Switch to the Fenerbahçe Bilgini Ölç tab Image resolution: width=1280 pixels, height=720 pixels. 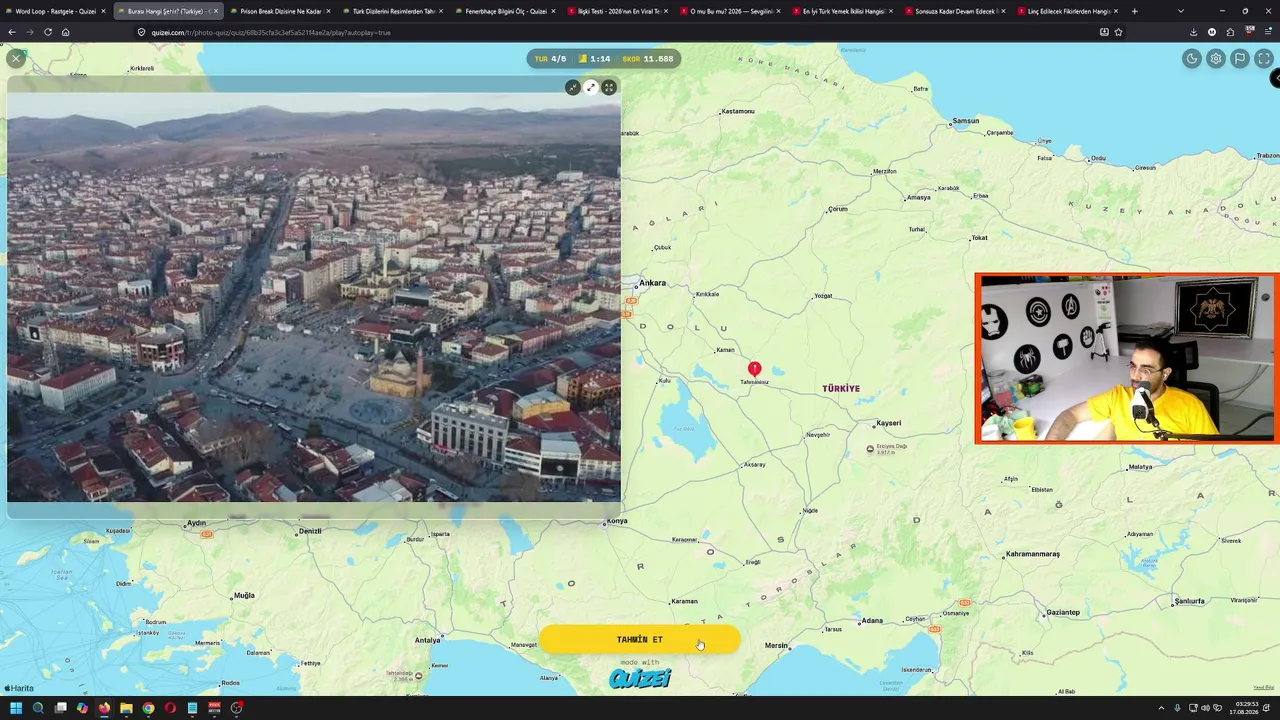point(504,11)
